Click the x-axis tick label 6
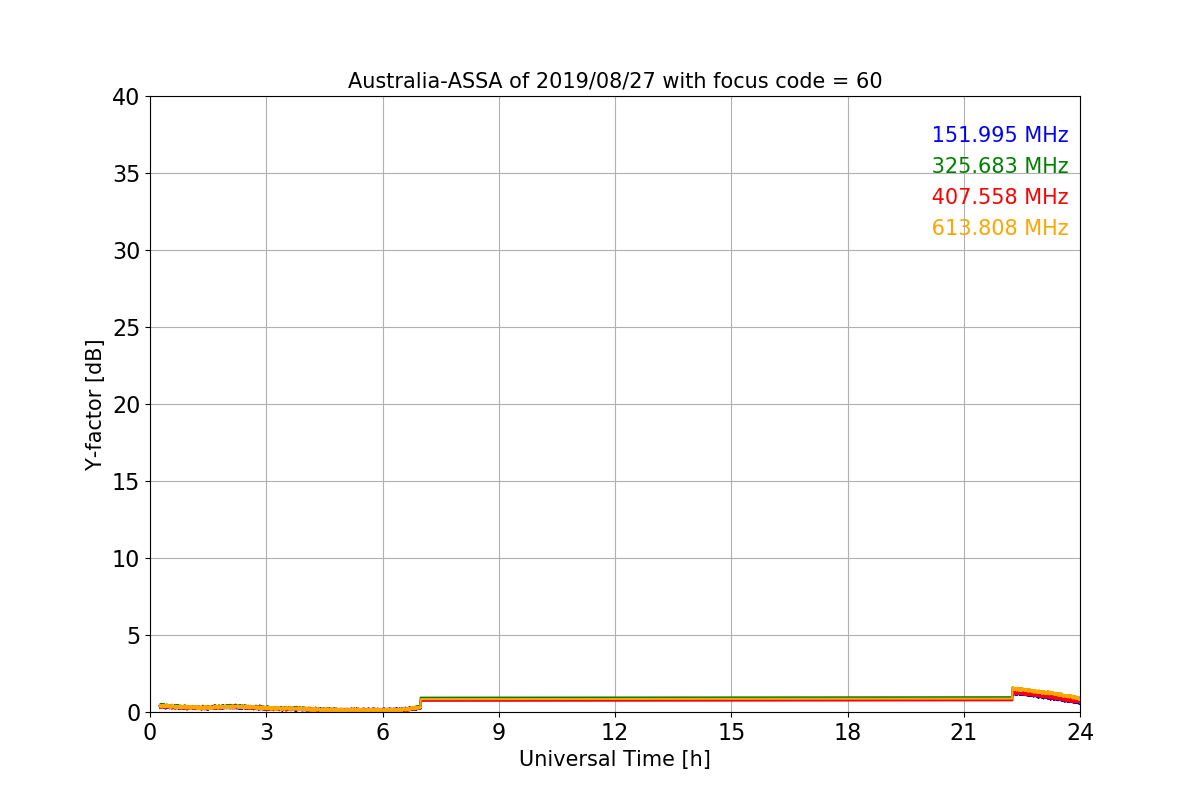 (x=383, y=732)
